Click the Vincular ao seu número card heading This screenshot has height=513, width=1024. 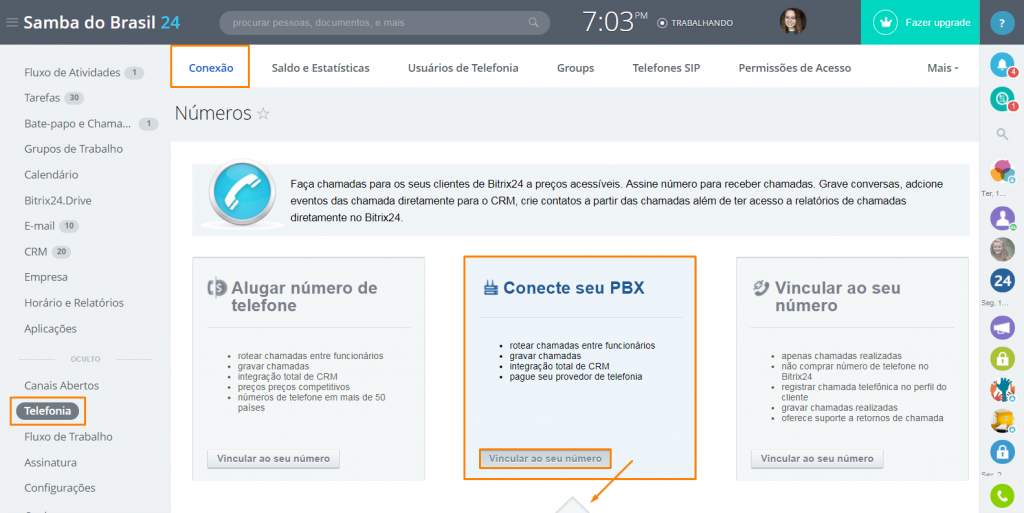837,296
